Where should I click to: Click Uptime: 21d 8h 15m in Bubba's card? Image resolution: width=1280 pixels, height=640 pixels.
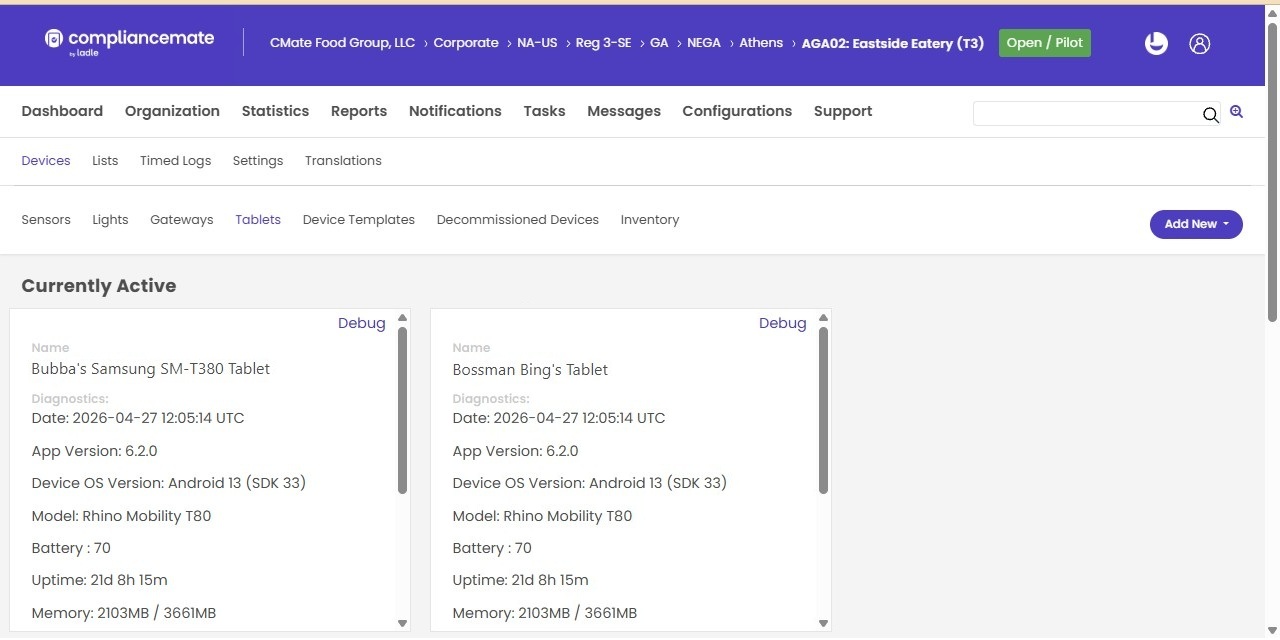[99, 580]
